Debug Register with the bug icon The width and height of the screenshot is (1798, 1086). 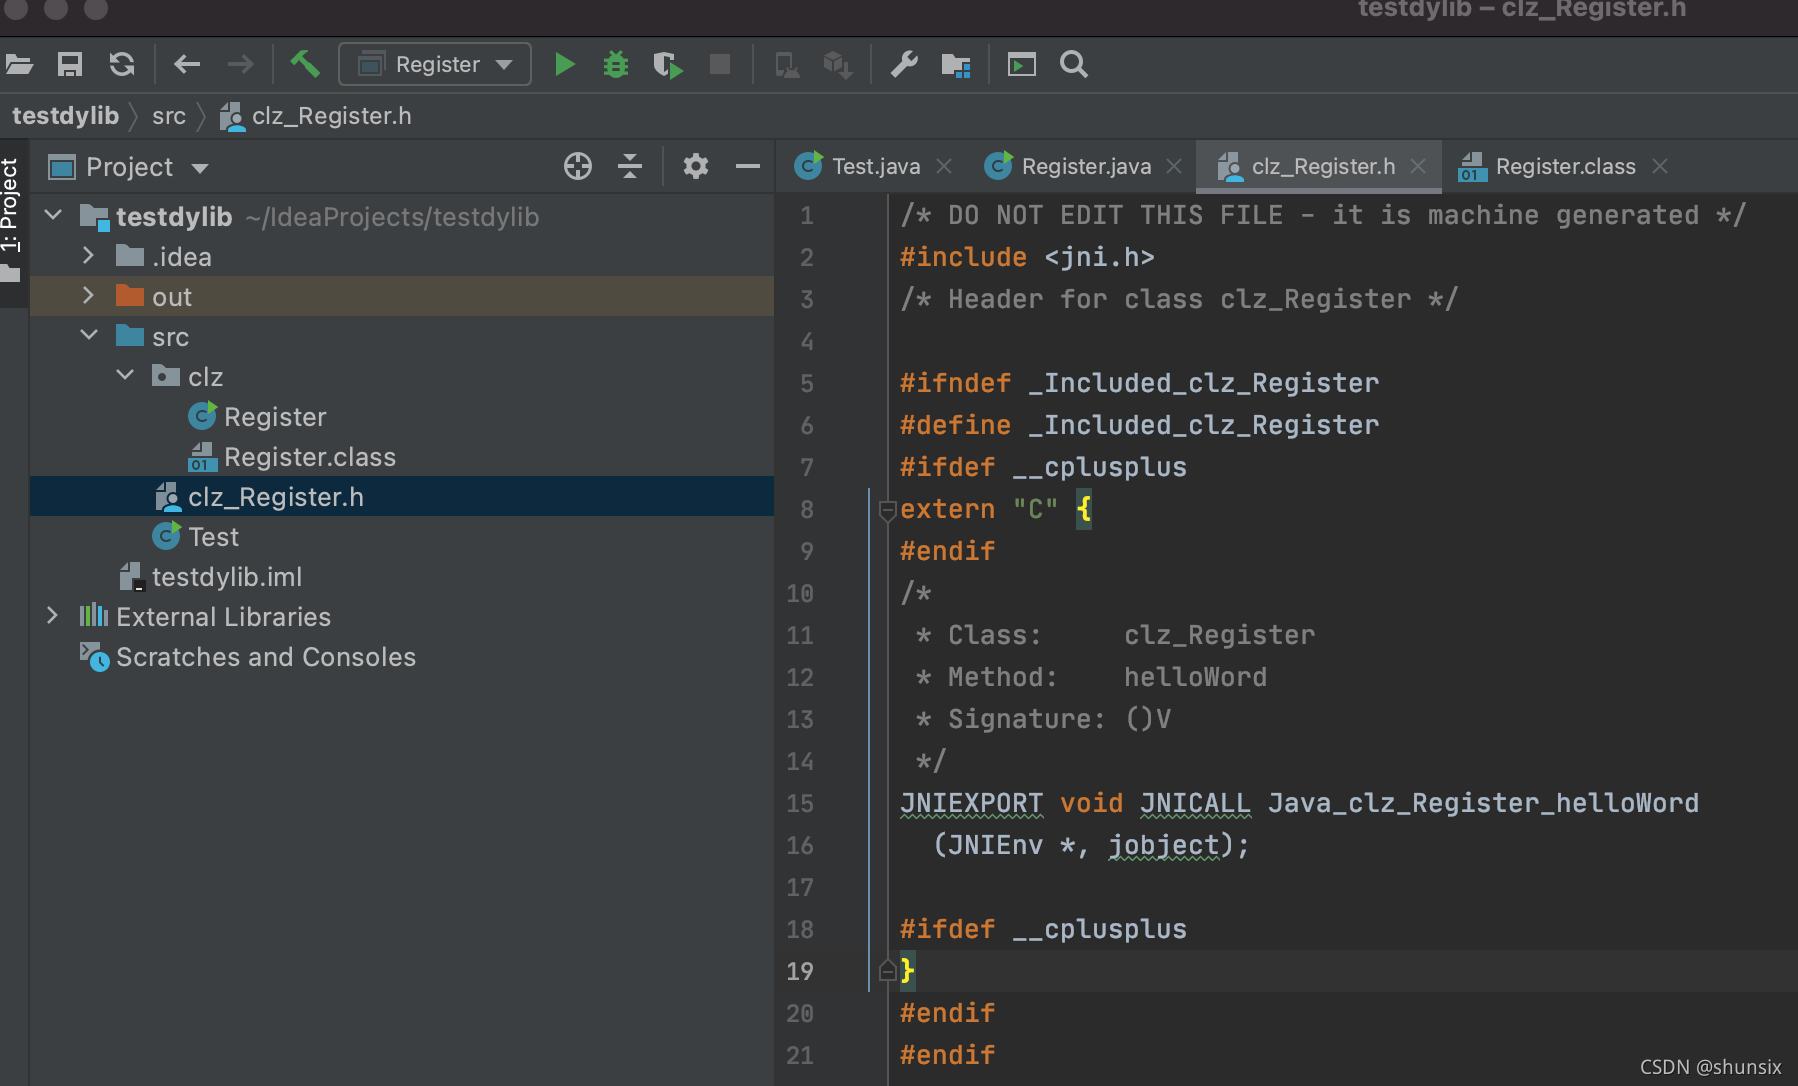(616, 65)
